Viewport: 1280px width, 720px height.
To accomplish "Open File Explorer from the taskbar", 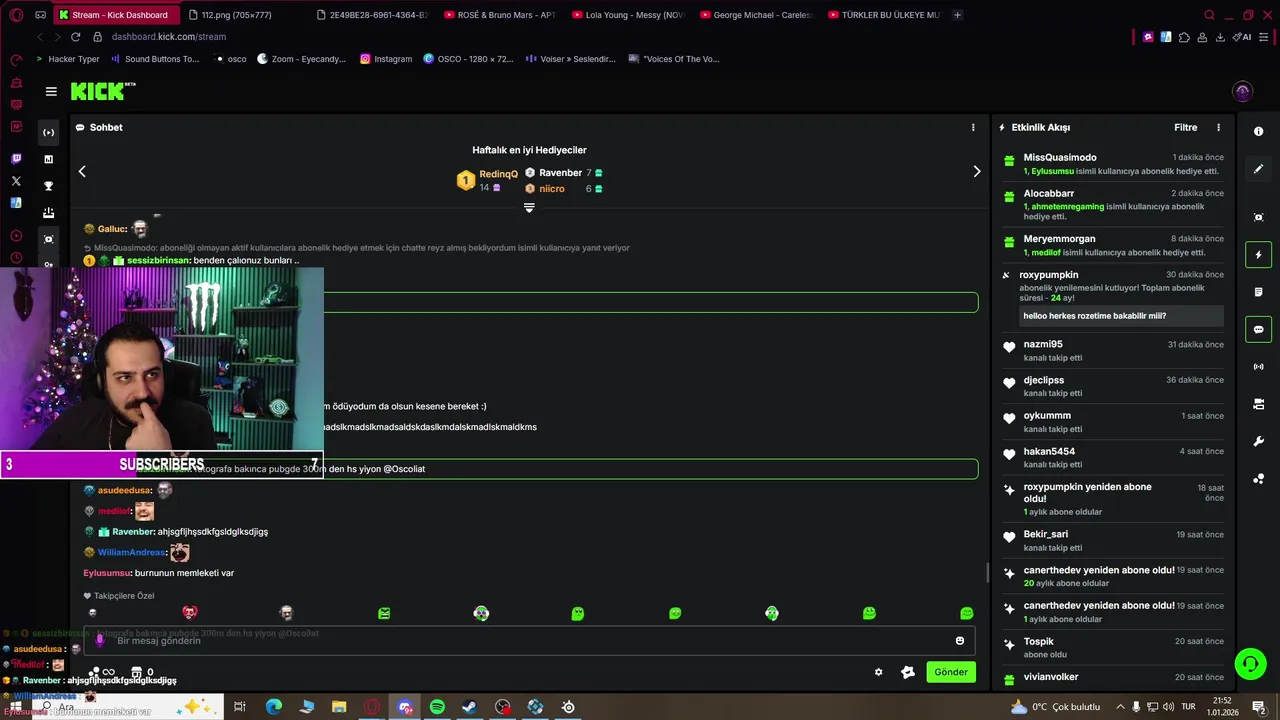I will click(x=339, y=707).
